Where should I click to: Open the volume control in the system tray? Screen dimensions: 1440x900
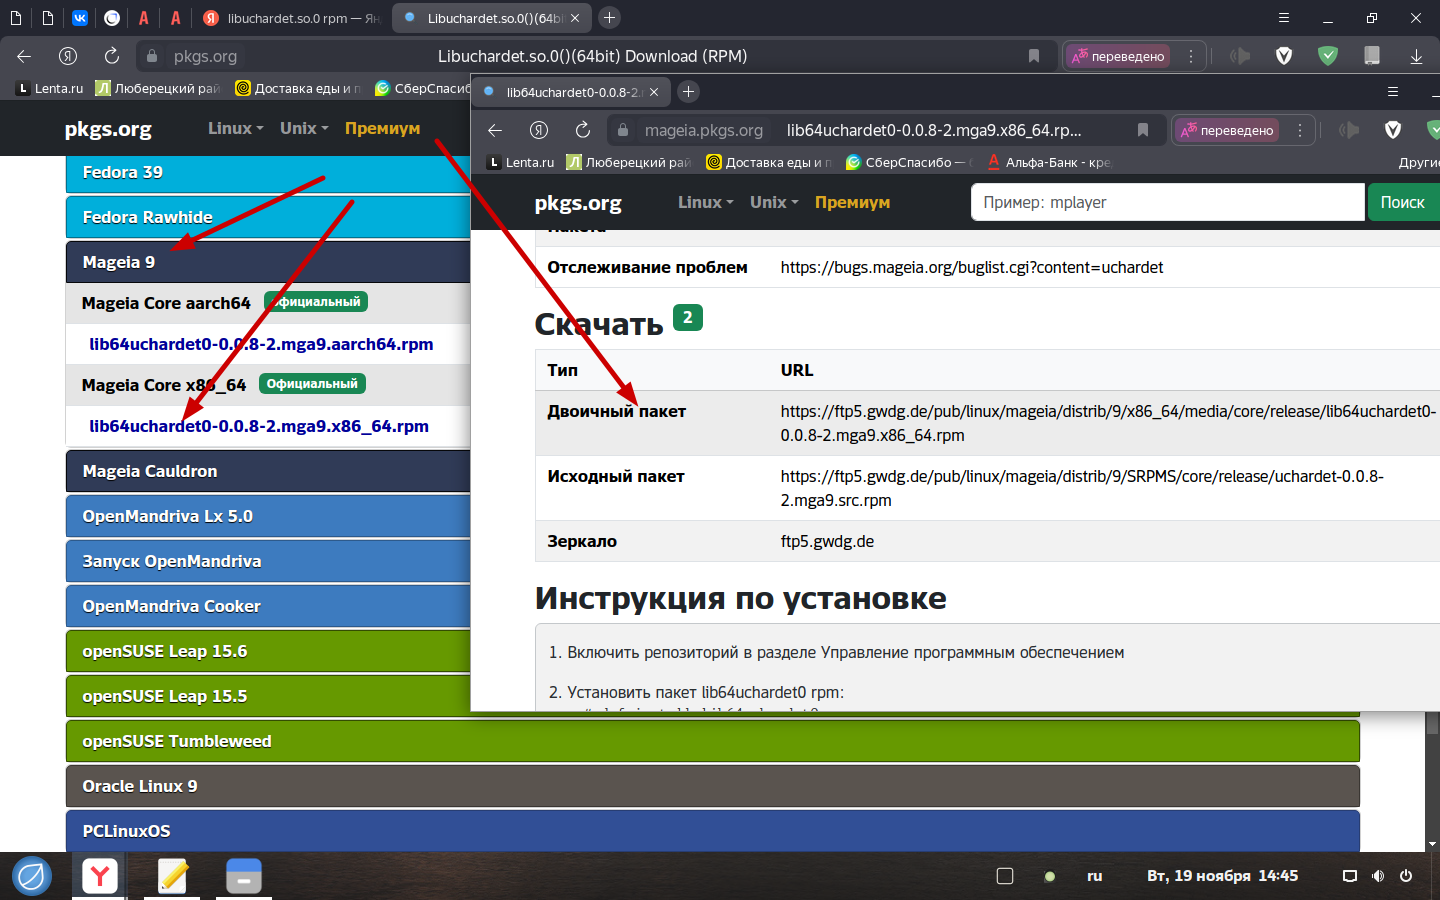coord(1378,876)
